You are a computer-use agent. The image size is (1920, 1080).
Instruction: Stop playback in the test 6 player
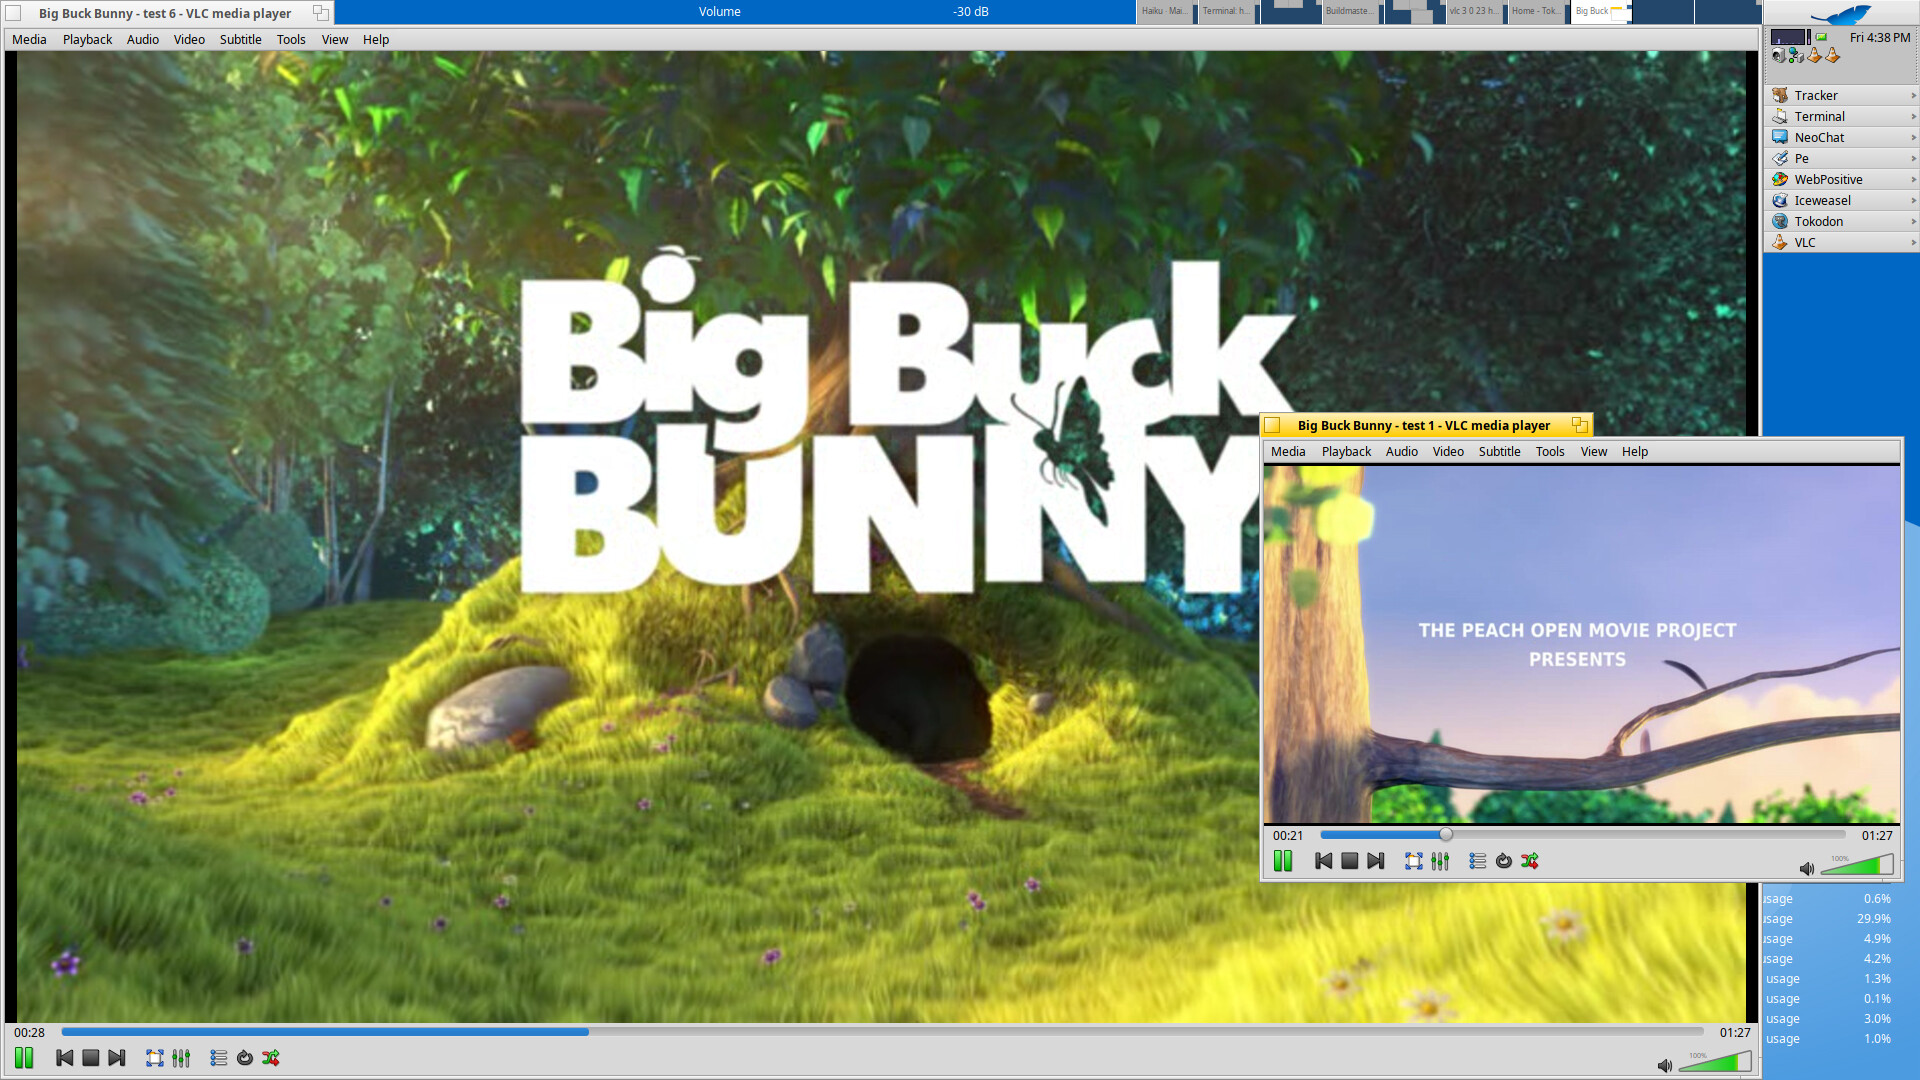[90, 1058]
